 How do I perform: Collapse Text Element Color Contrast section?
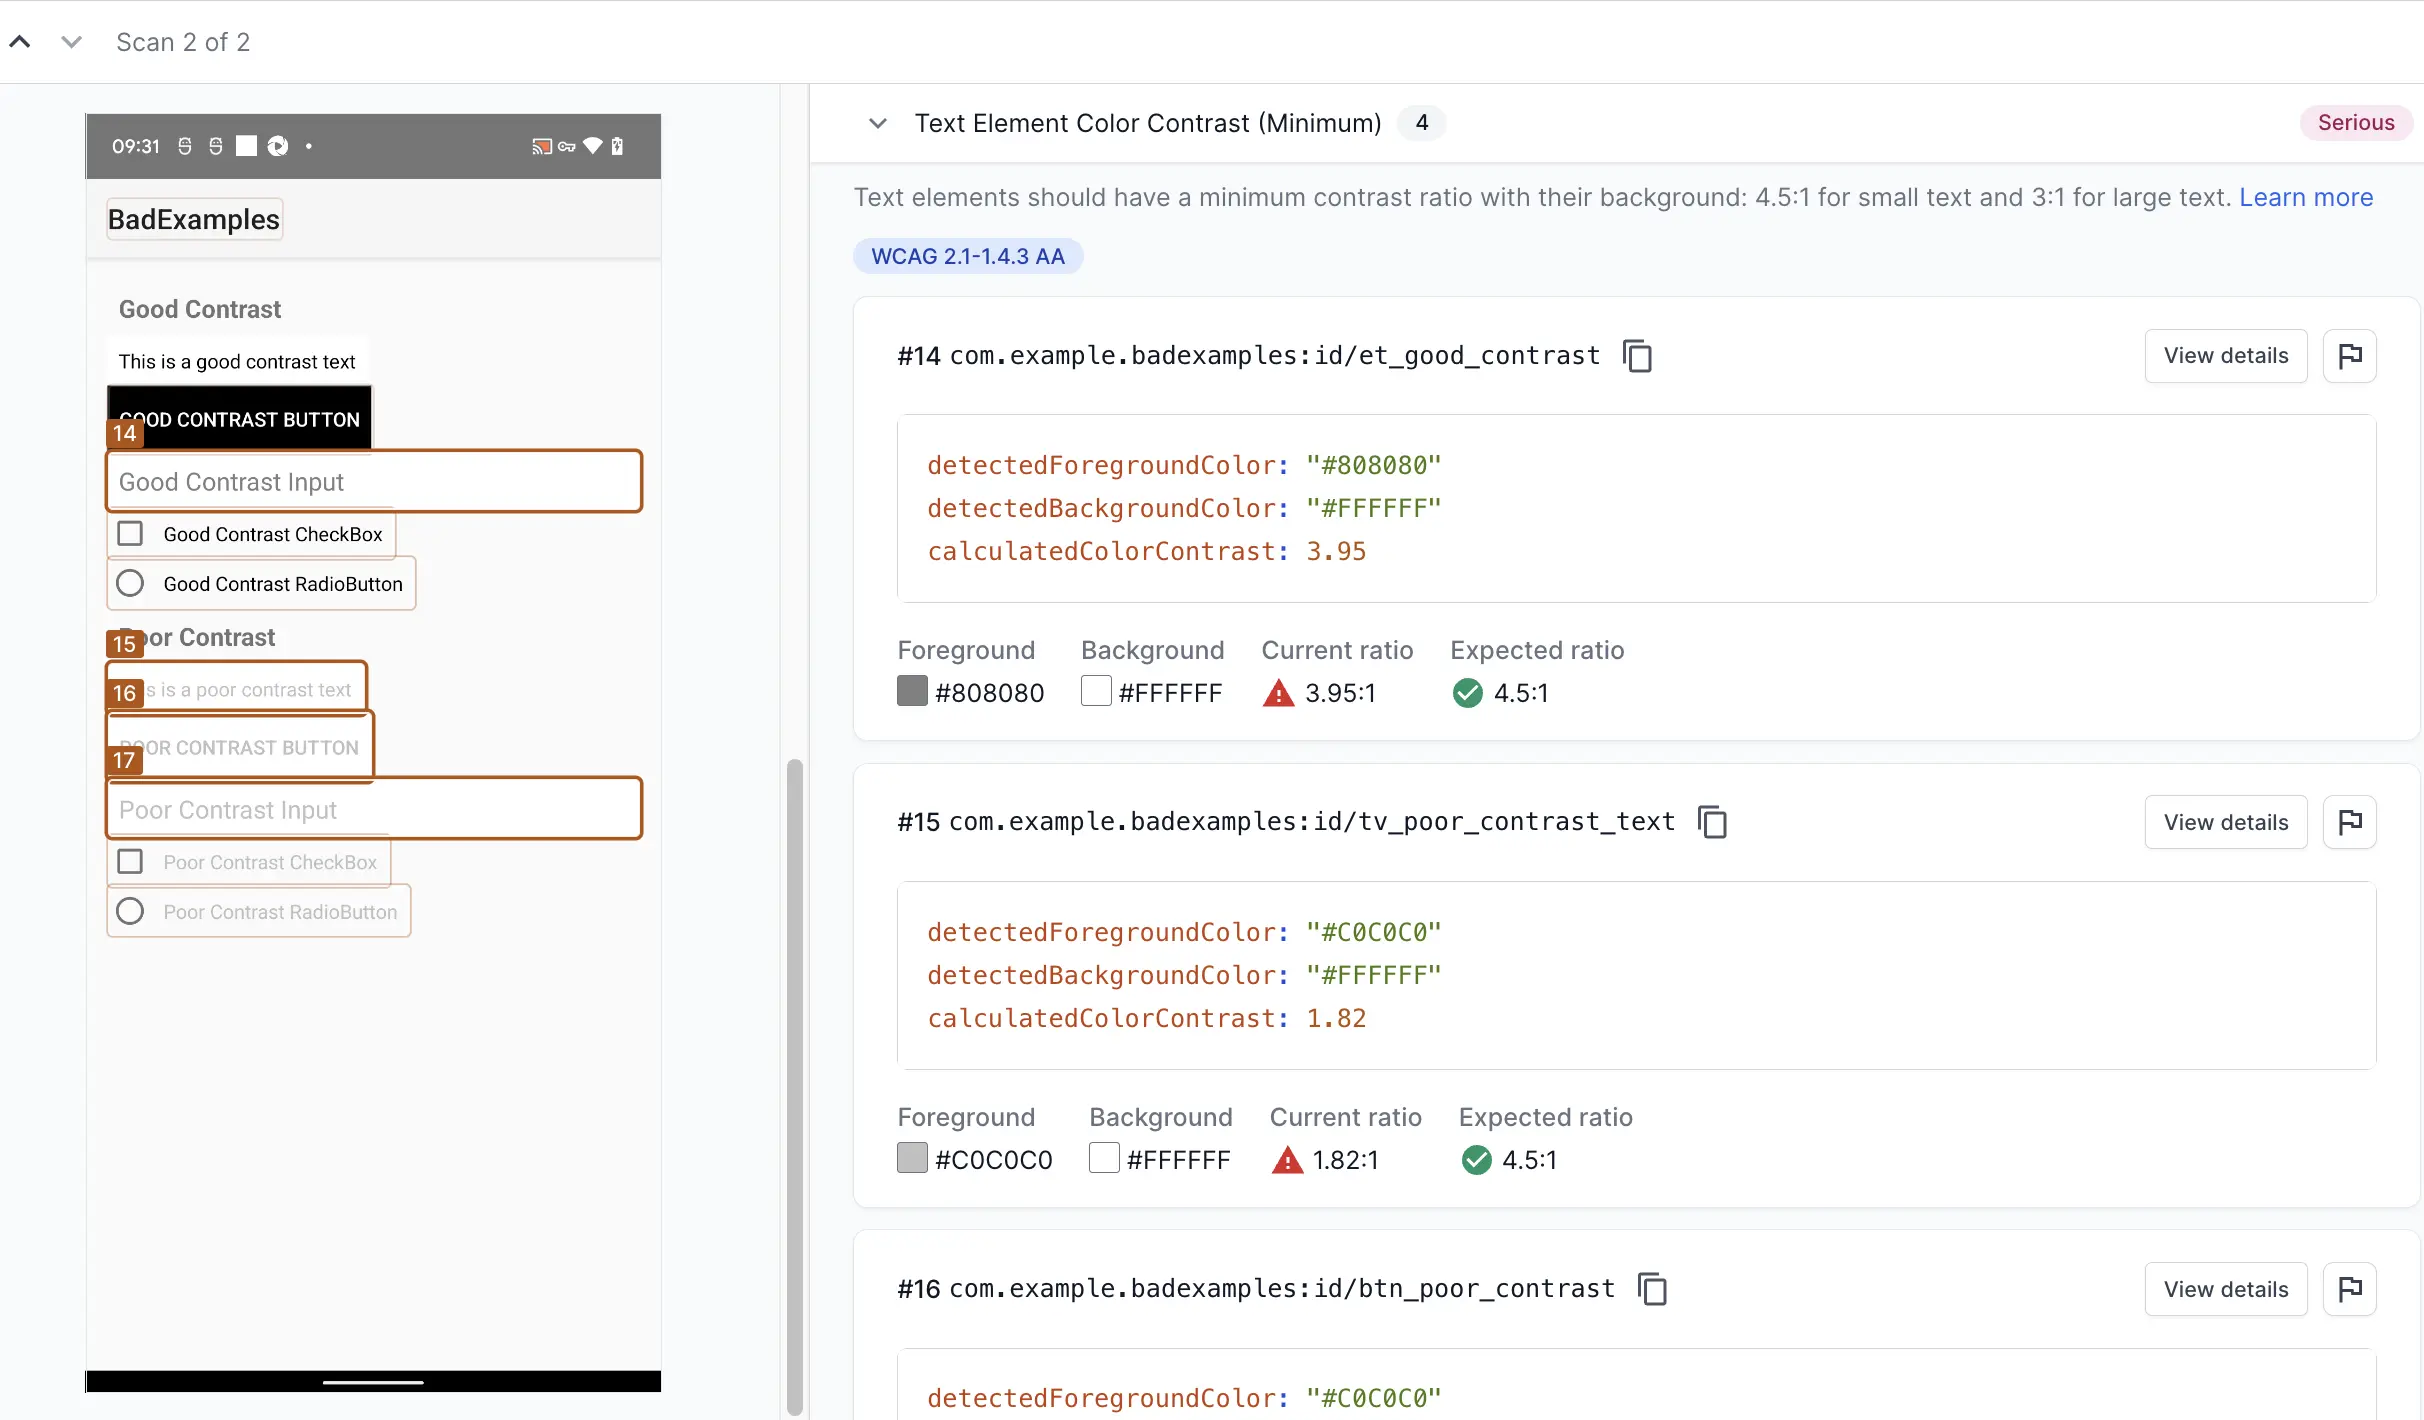(877, 123)
